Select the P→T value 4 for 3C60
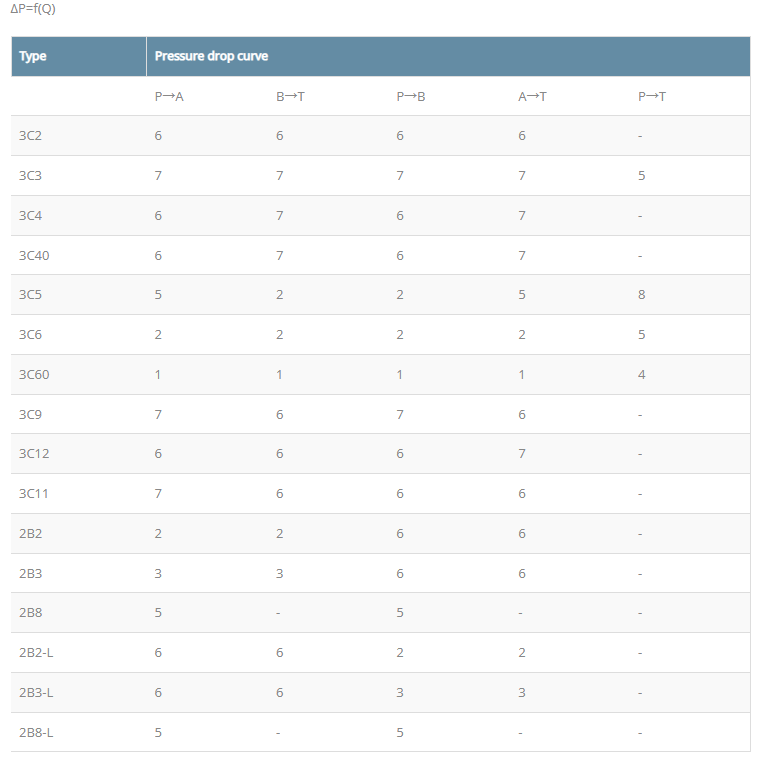Image resolution: width=759 pixels, height=760 pixels. [641, 374]
